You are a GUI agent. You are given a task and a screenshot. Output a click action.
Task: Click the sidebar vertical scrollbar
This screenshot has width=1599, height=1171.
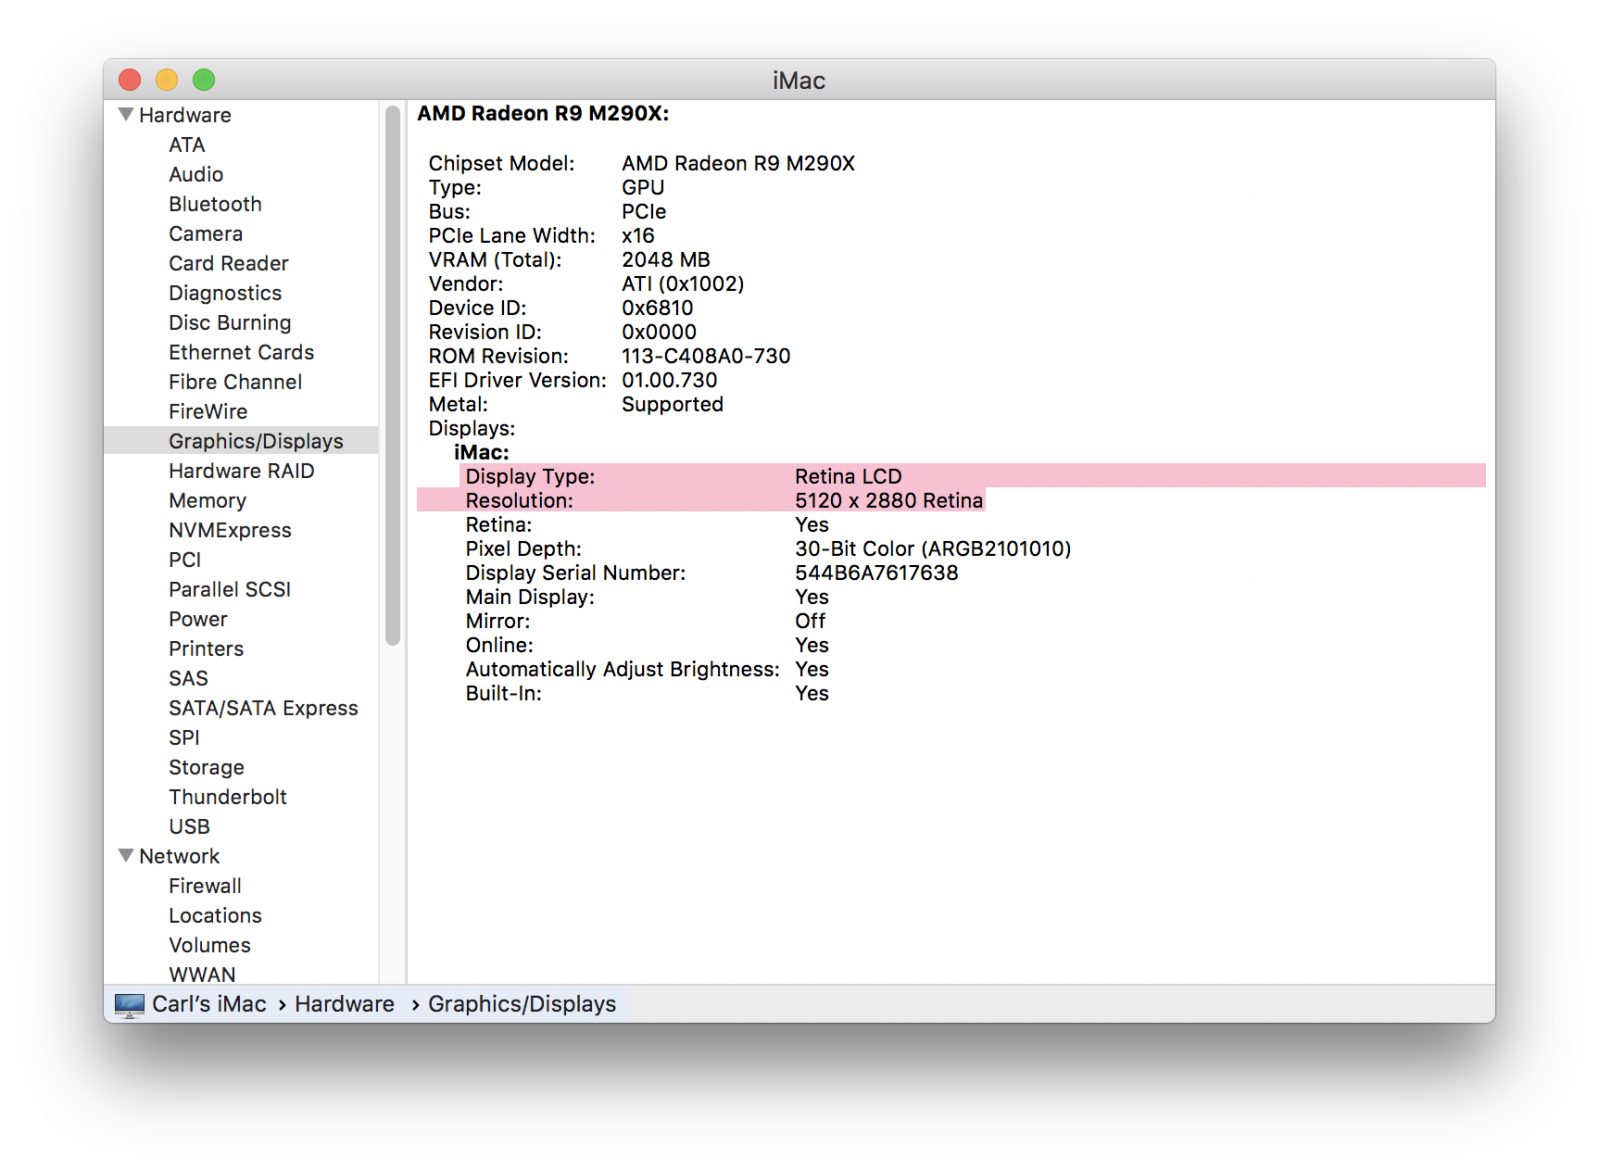[392, 376]
